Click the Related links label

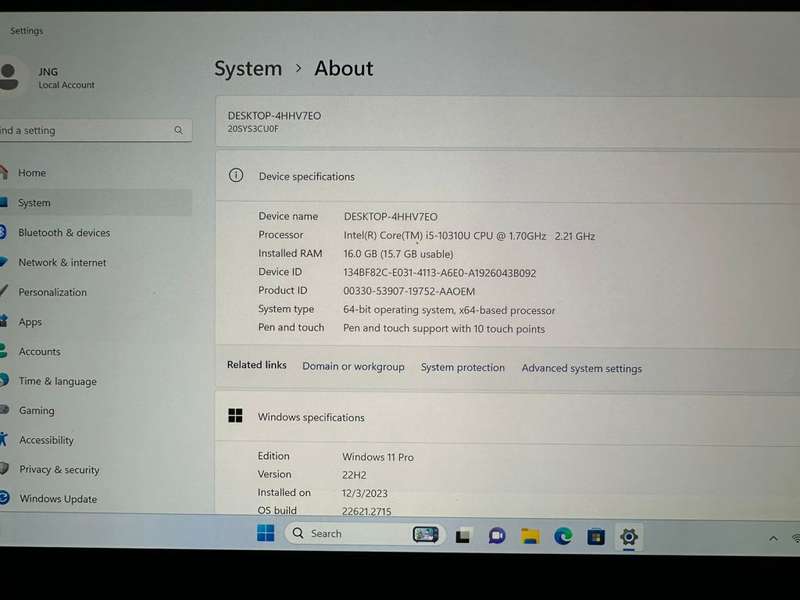(257, 365)
